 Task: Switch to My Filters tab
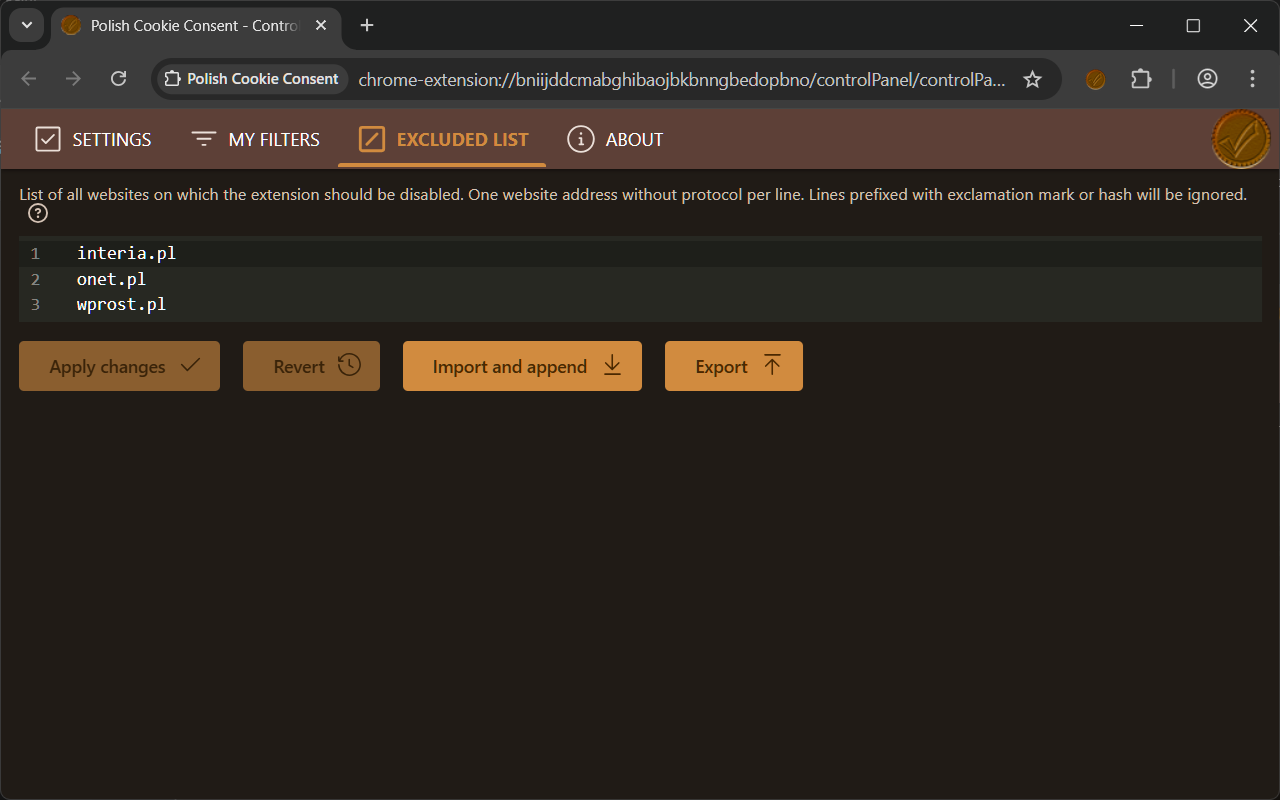point(256,139)
